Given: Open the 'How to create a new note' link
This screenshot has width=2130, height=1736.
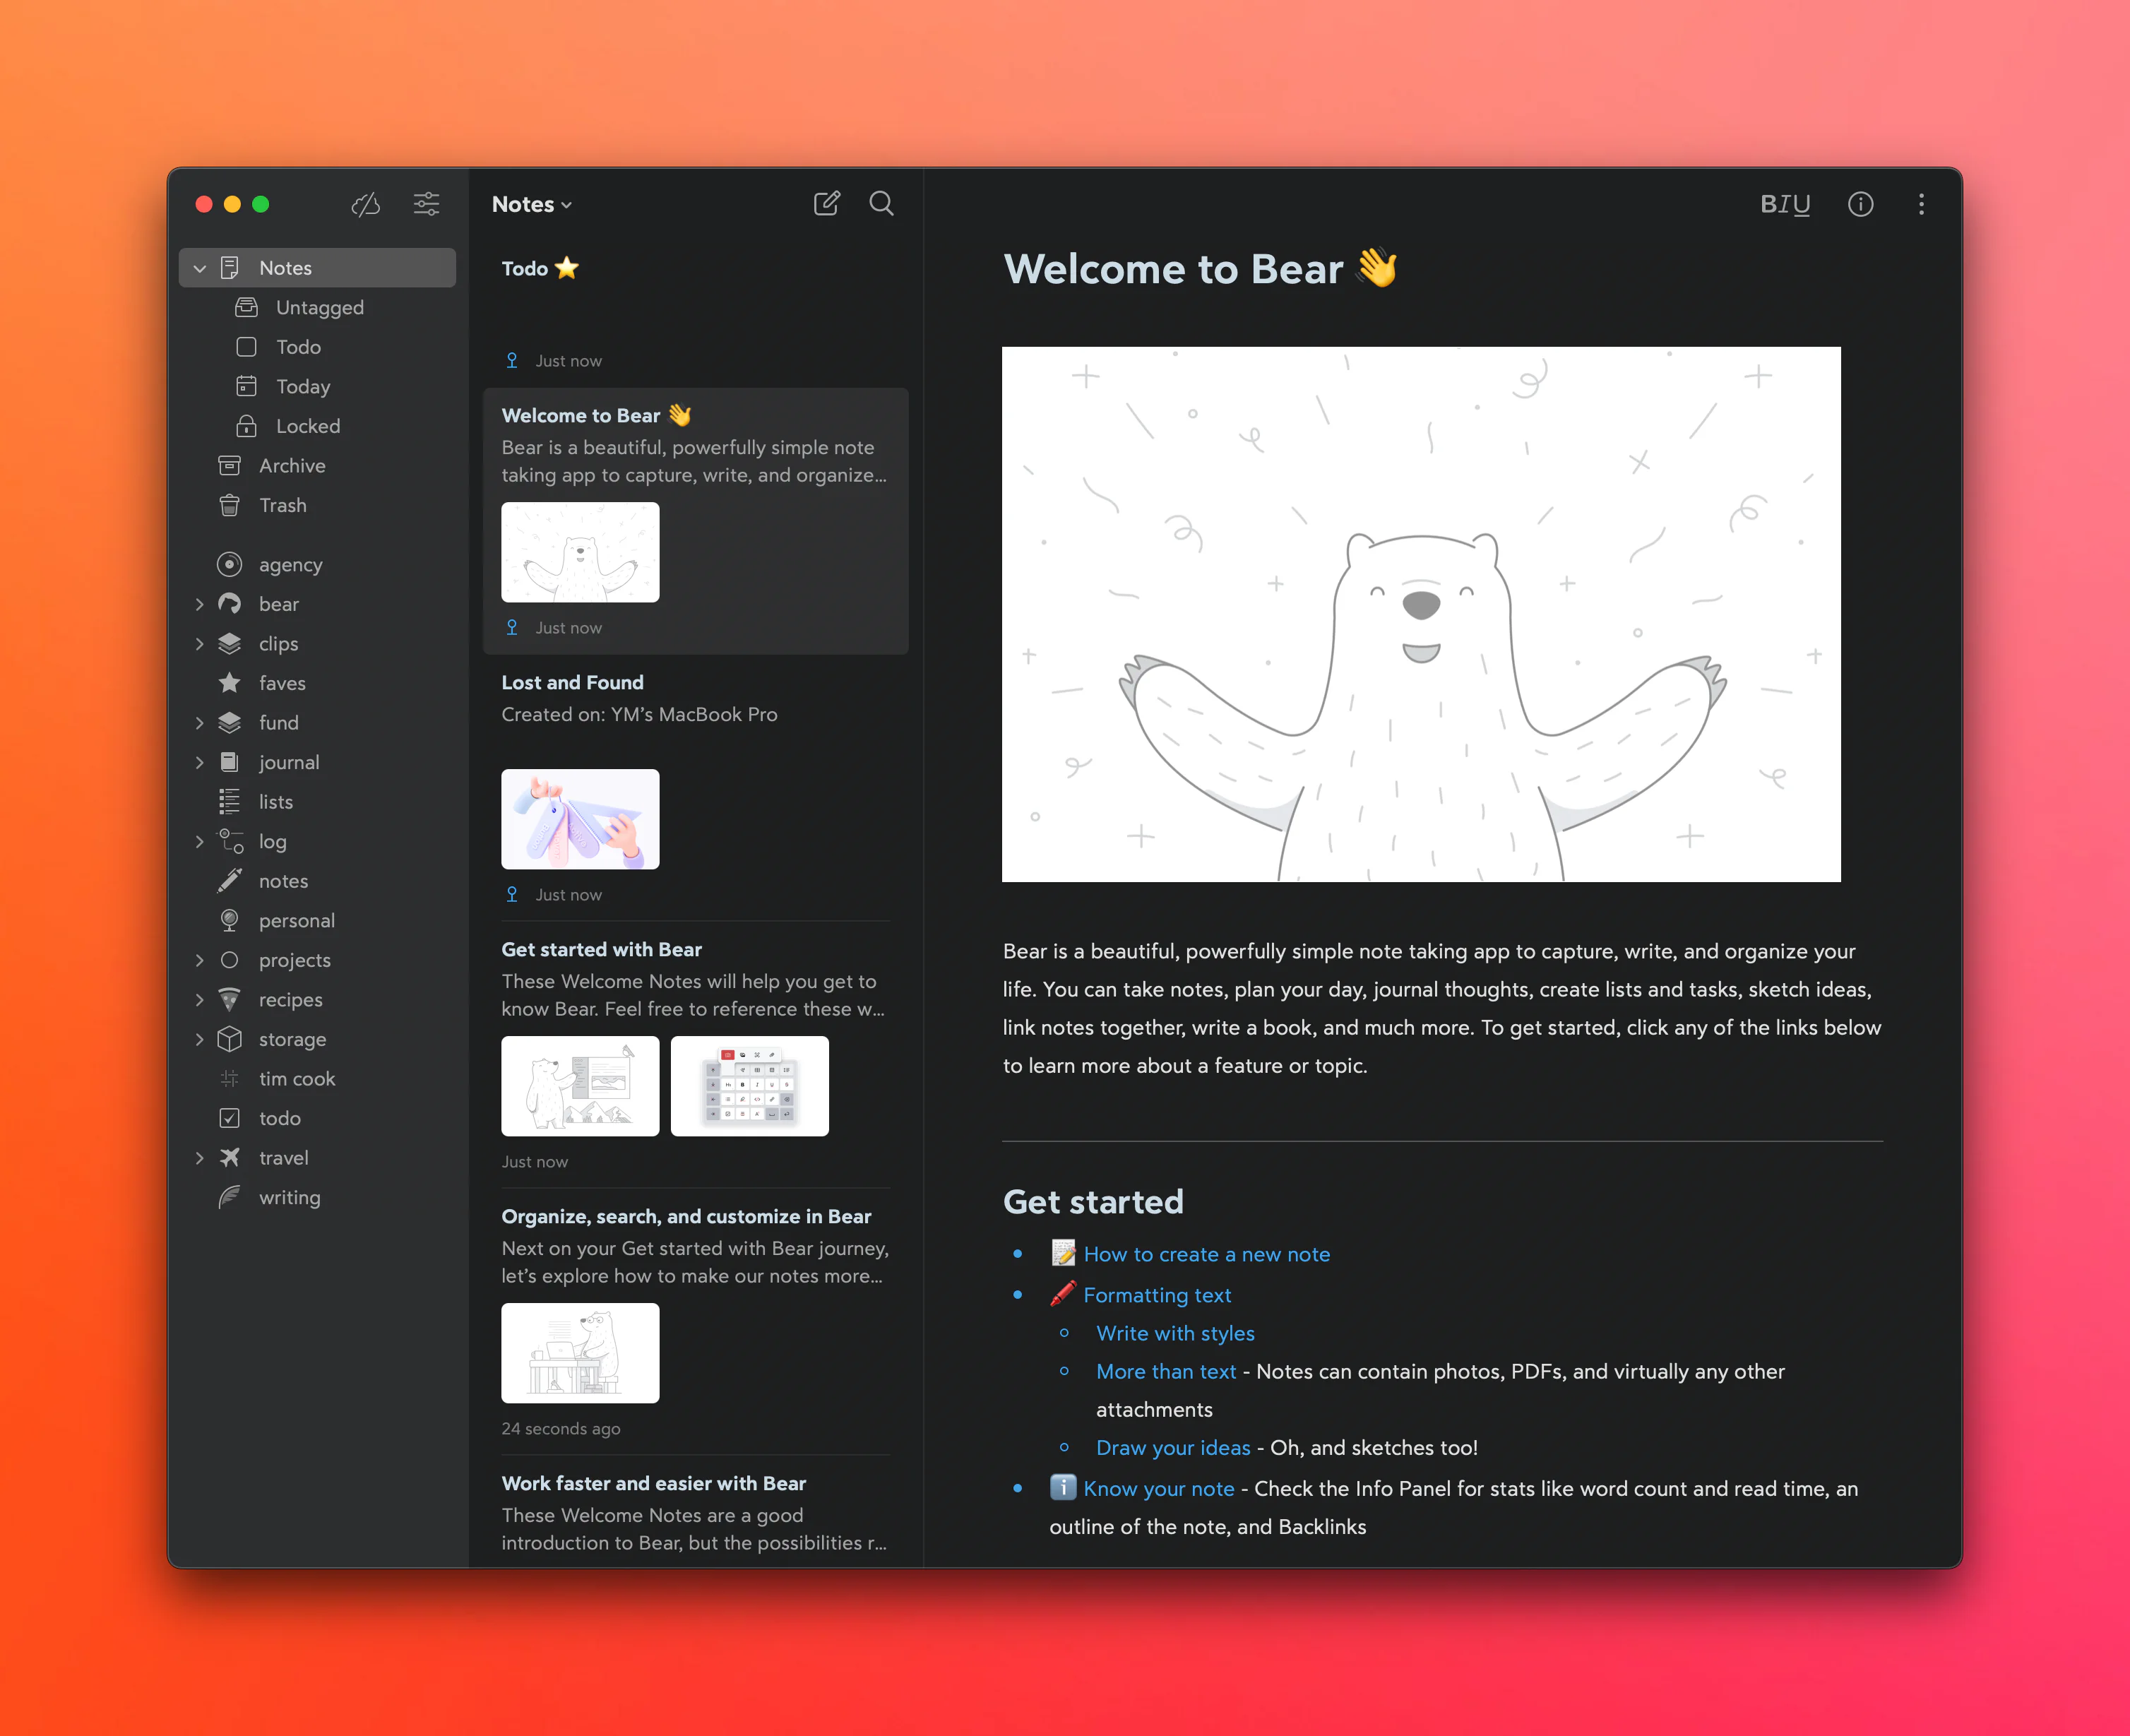Looking at the screenshot, I should pos(1206,1254).
